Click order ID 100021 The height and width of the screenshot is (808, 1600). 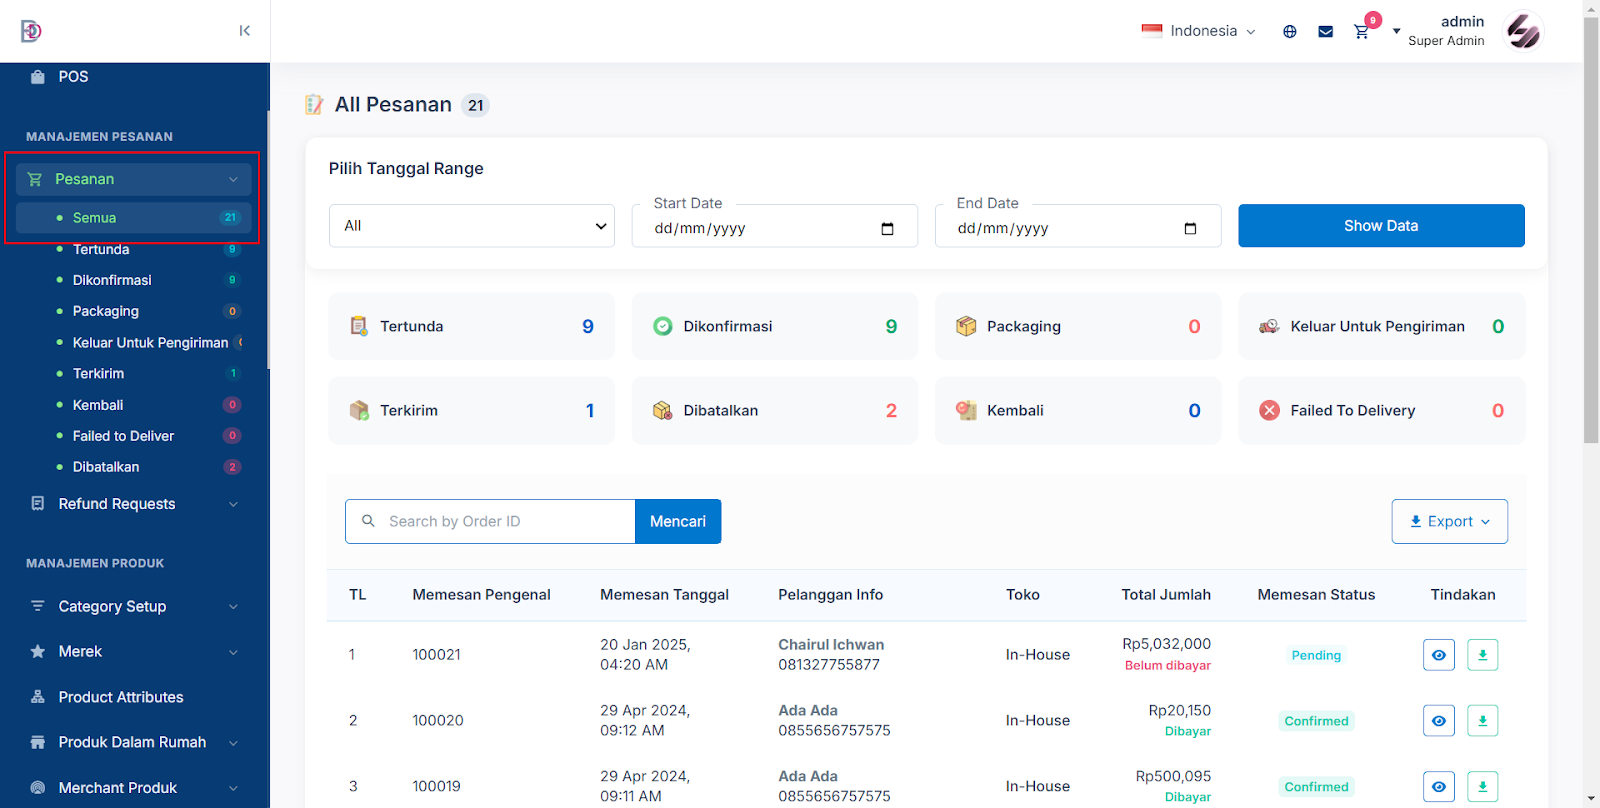437,655
